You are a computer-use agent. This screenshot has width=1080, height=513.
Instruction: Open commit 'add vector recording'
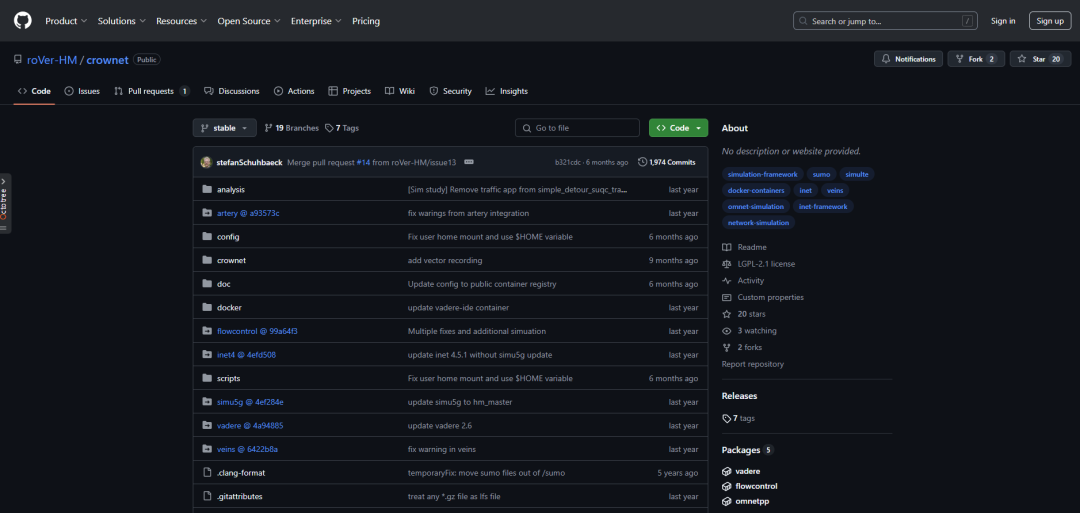coord(445,260)
